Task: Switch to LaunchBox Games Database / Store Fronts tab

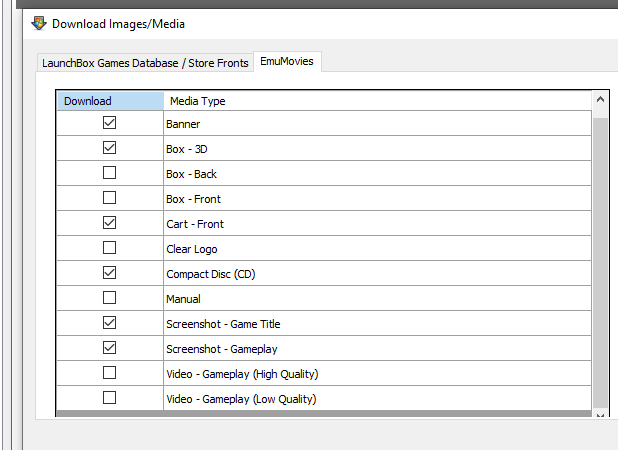Action: click(145, 63)
